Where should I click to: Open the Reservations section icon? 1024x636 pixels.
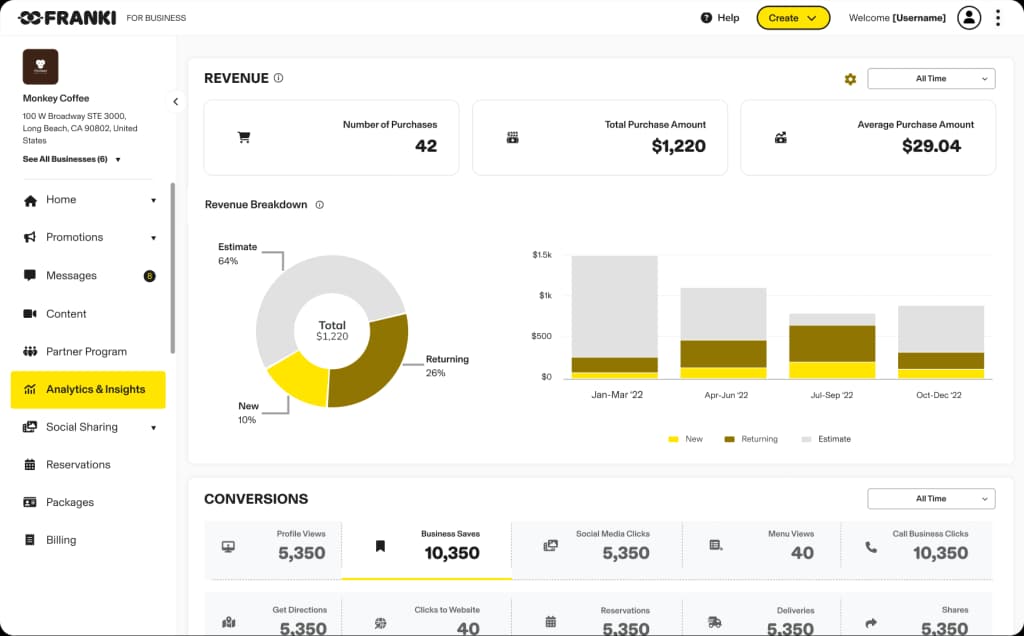pos(30,465)
